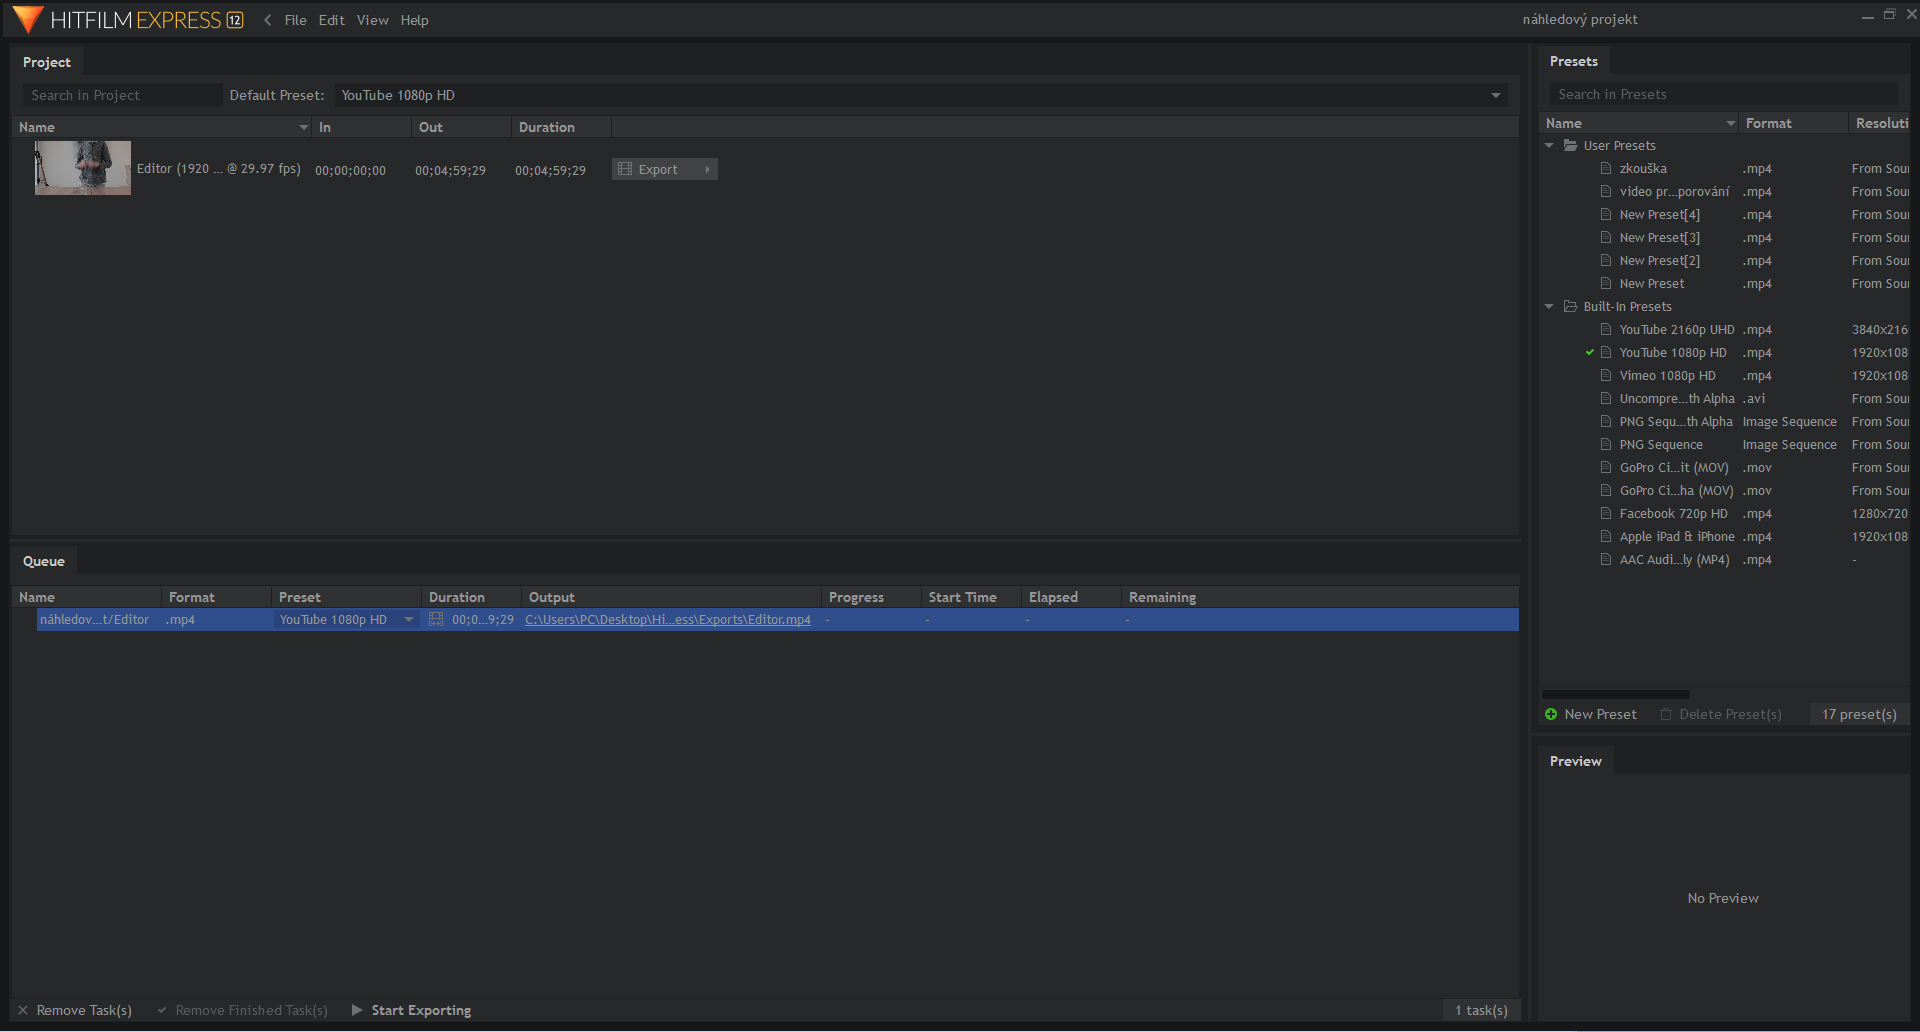Click the green plus New Preset icon
Screen dimensions: 1920x1032
pos(1551,714)
